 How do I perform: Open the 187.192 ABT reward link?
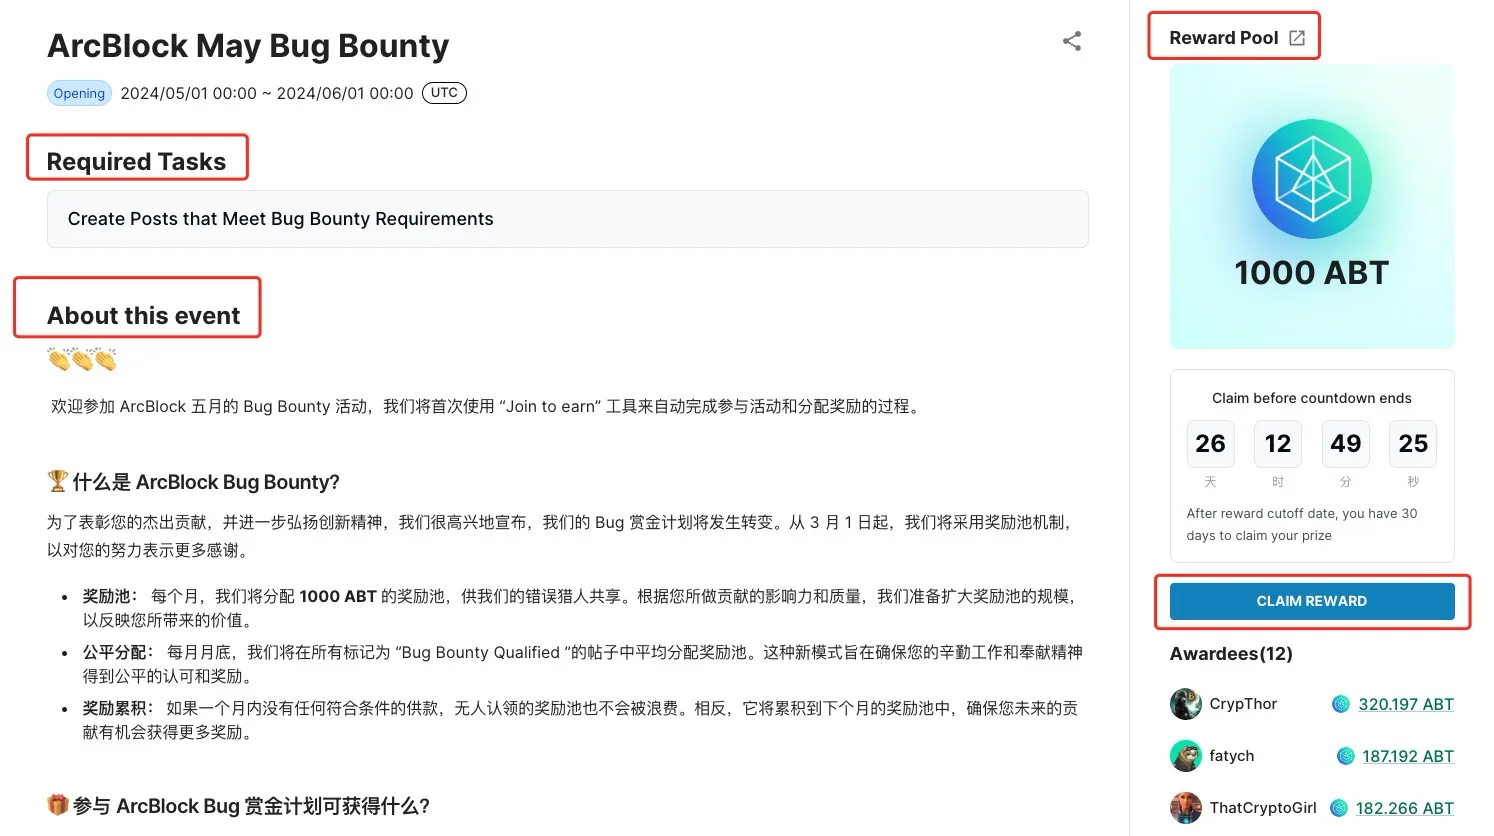coord(1408,756)
